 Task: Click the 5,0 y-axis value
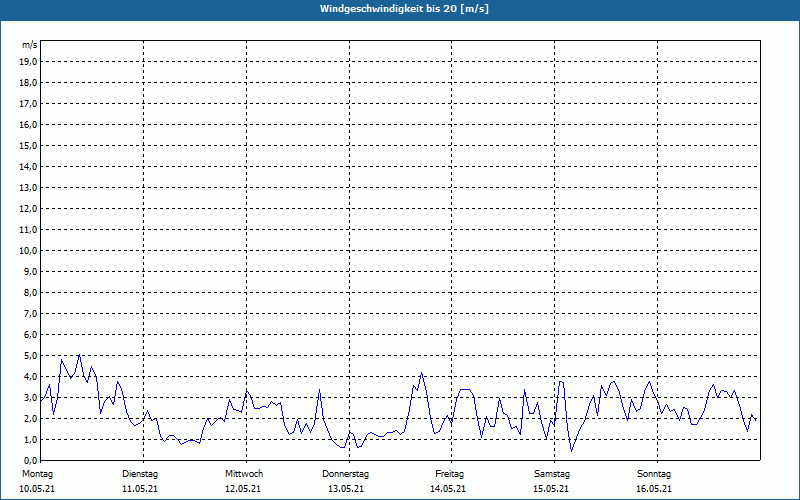[31, 356]
